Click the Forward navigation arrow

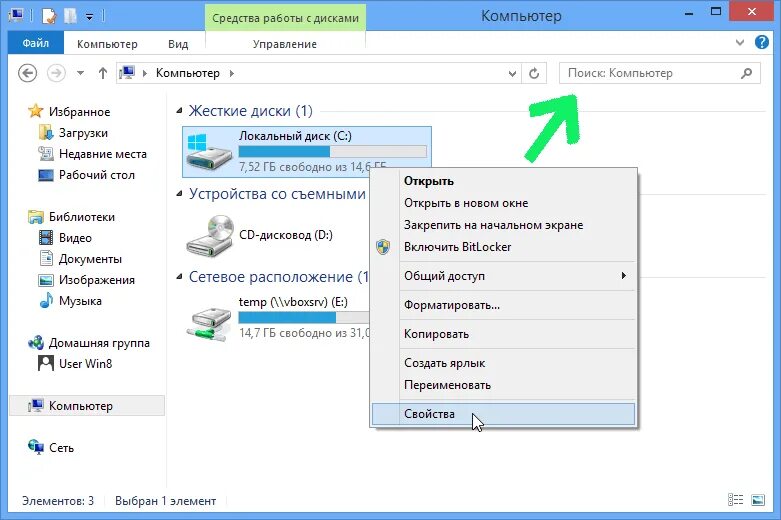pos(56,73)
